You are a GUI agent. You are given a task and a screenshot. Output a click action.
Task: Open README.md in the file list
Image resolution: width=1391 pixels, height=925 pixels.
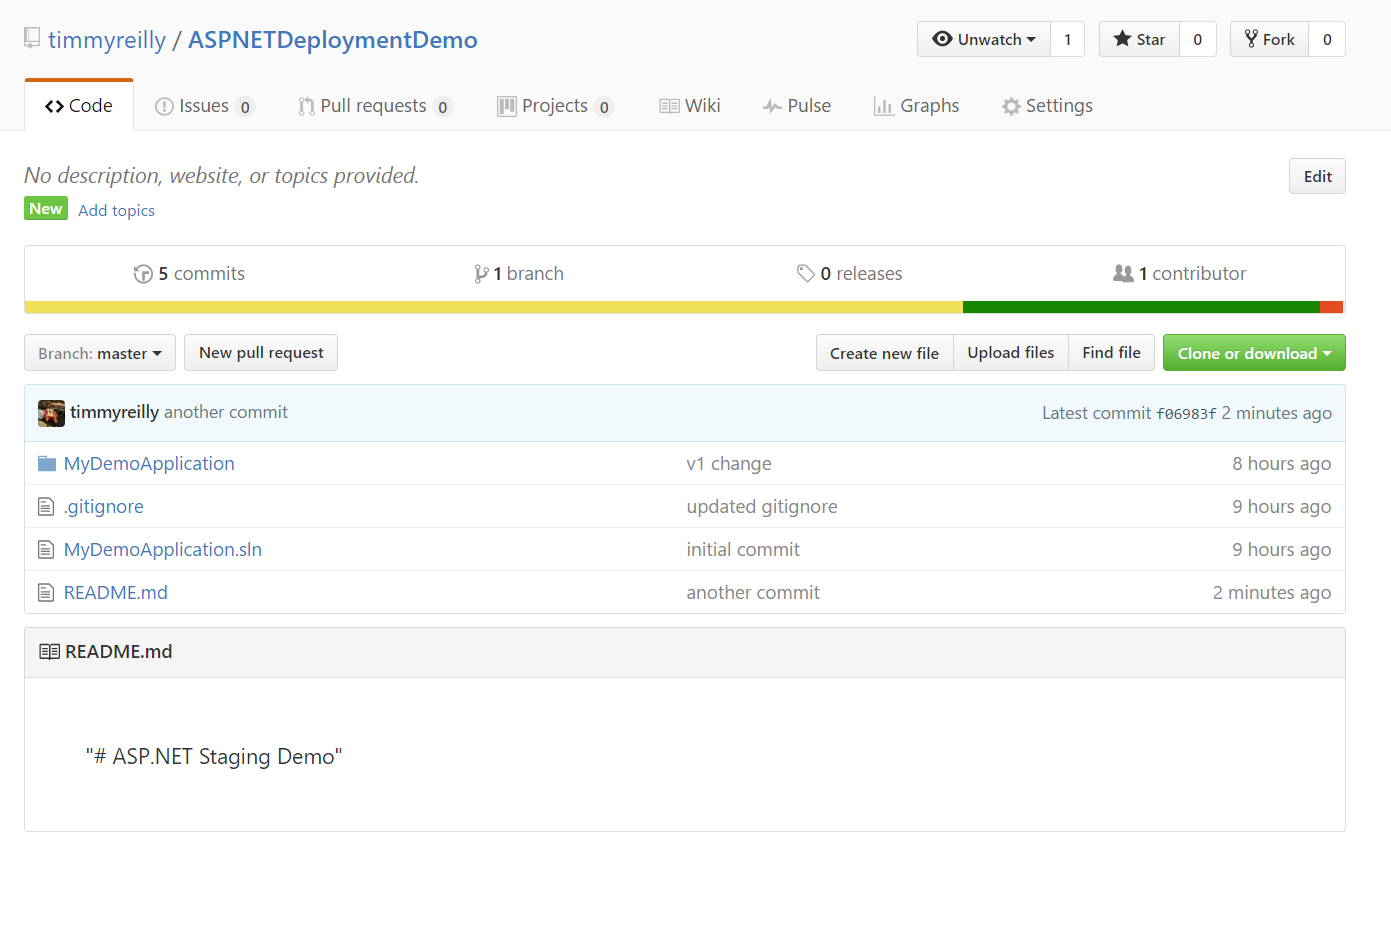tap(116, 593)
